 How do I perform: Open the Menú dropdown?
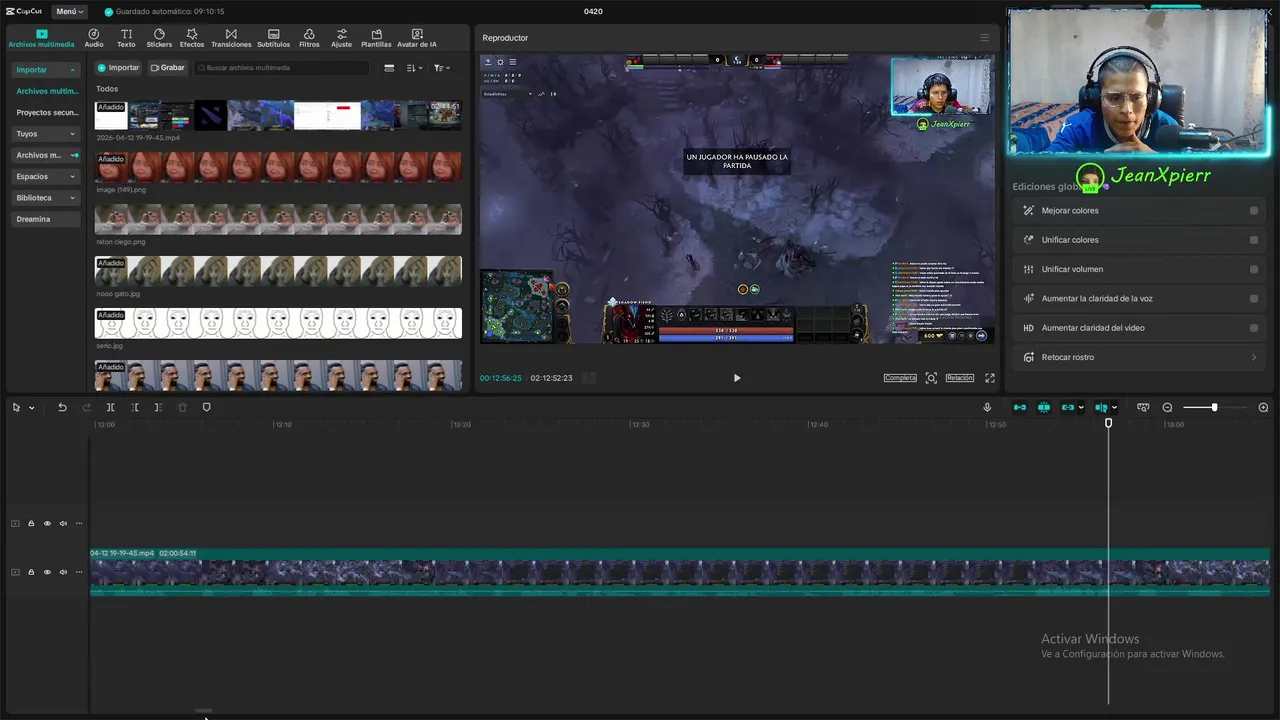[69, 11]
